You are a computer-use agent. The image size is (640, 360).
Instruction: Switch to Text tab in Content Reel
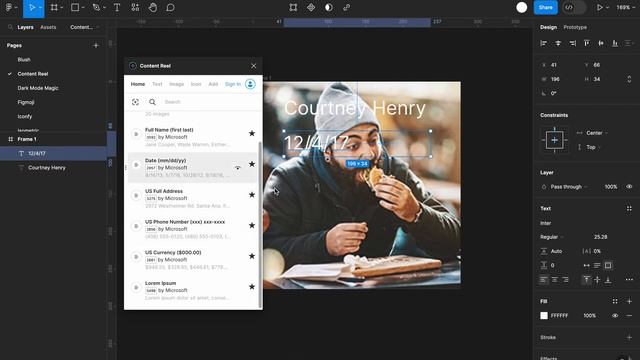coord(157,84)
